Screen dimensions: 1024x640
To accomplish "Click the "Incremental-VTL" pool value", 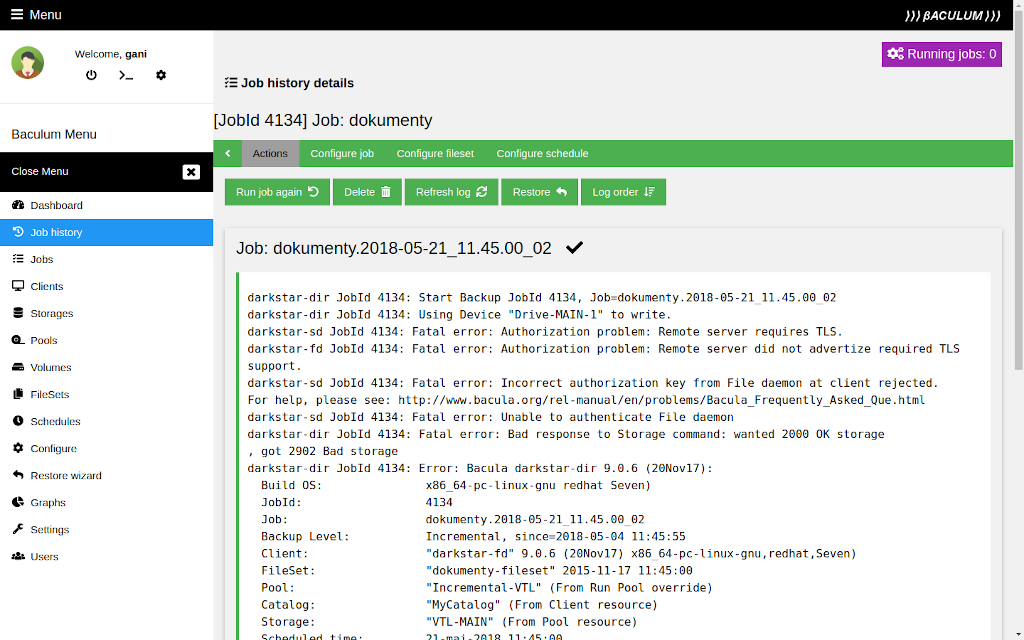I will coord(484,588).
